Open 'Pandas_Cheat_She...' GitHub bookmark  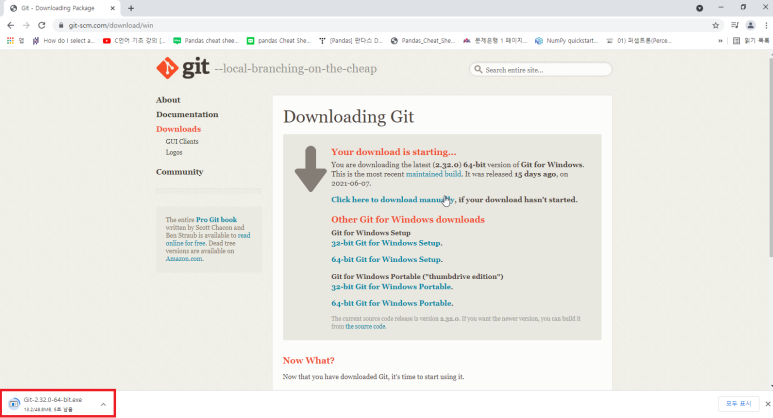click(422, 40)
